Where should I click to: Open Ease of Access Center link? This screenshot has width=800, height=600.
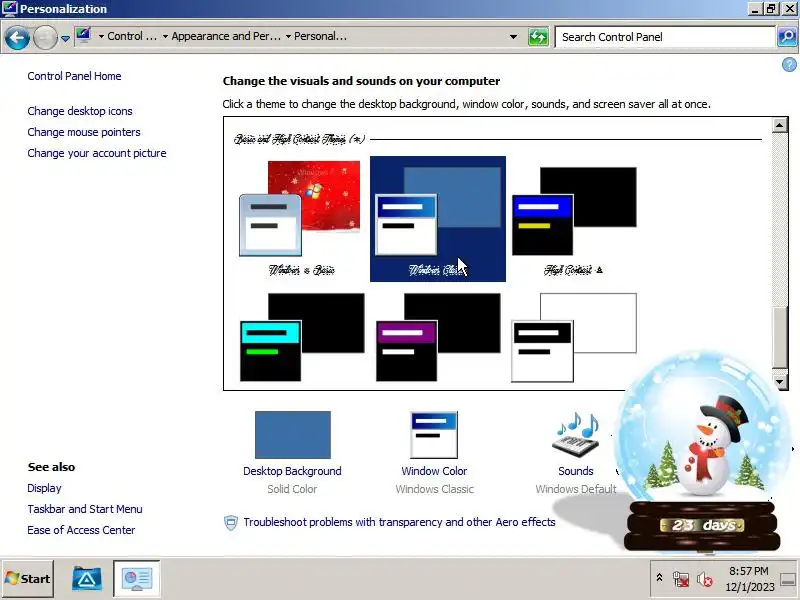click(82, 530)
